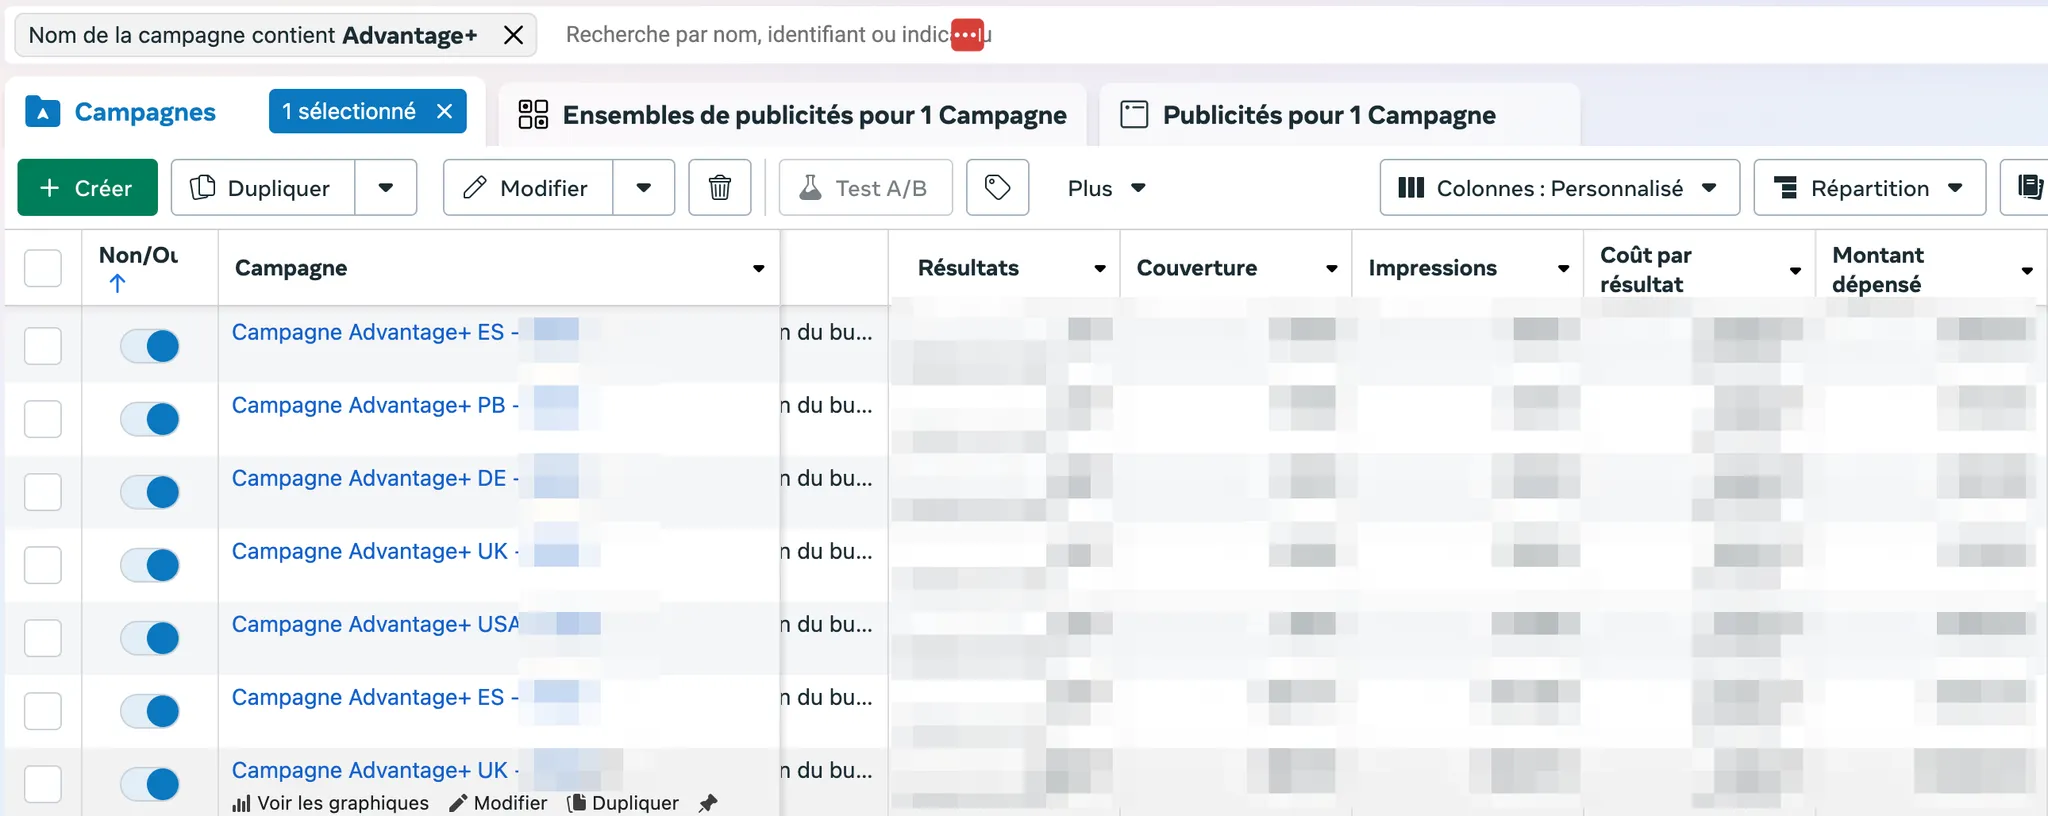
Task: Expand the Dupliquer dropdown arrow
Action: click(x=386, y=188)
